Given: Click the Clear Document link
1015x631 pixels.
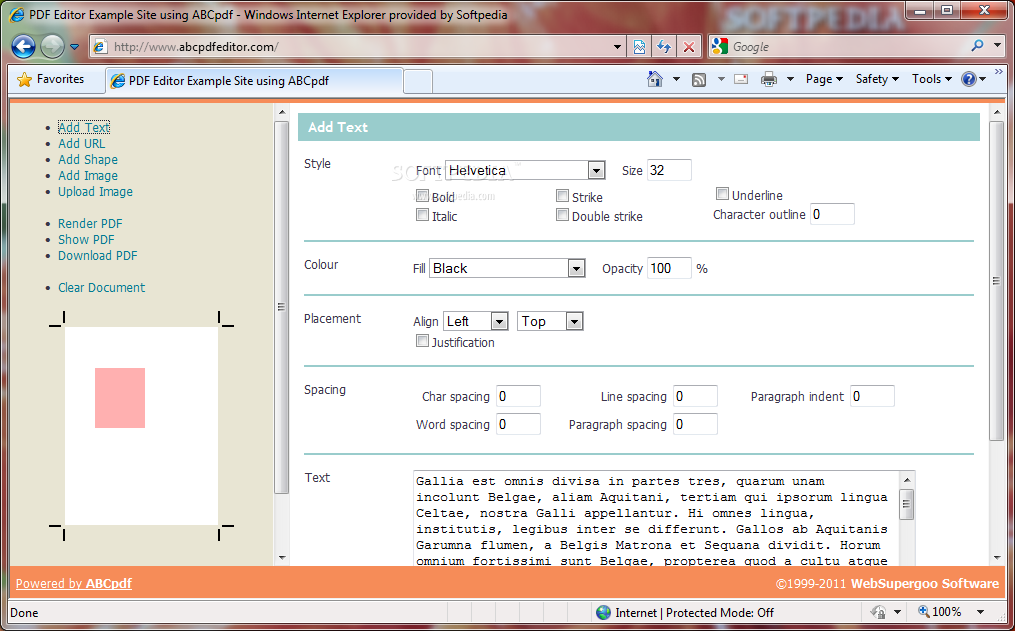Looking at the screenshot, I should tap(102, 287).
